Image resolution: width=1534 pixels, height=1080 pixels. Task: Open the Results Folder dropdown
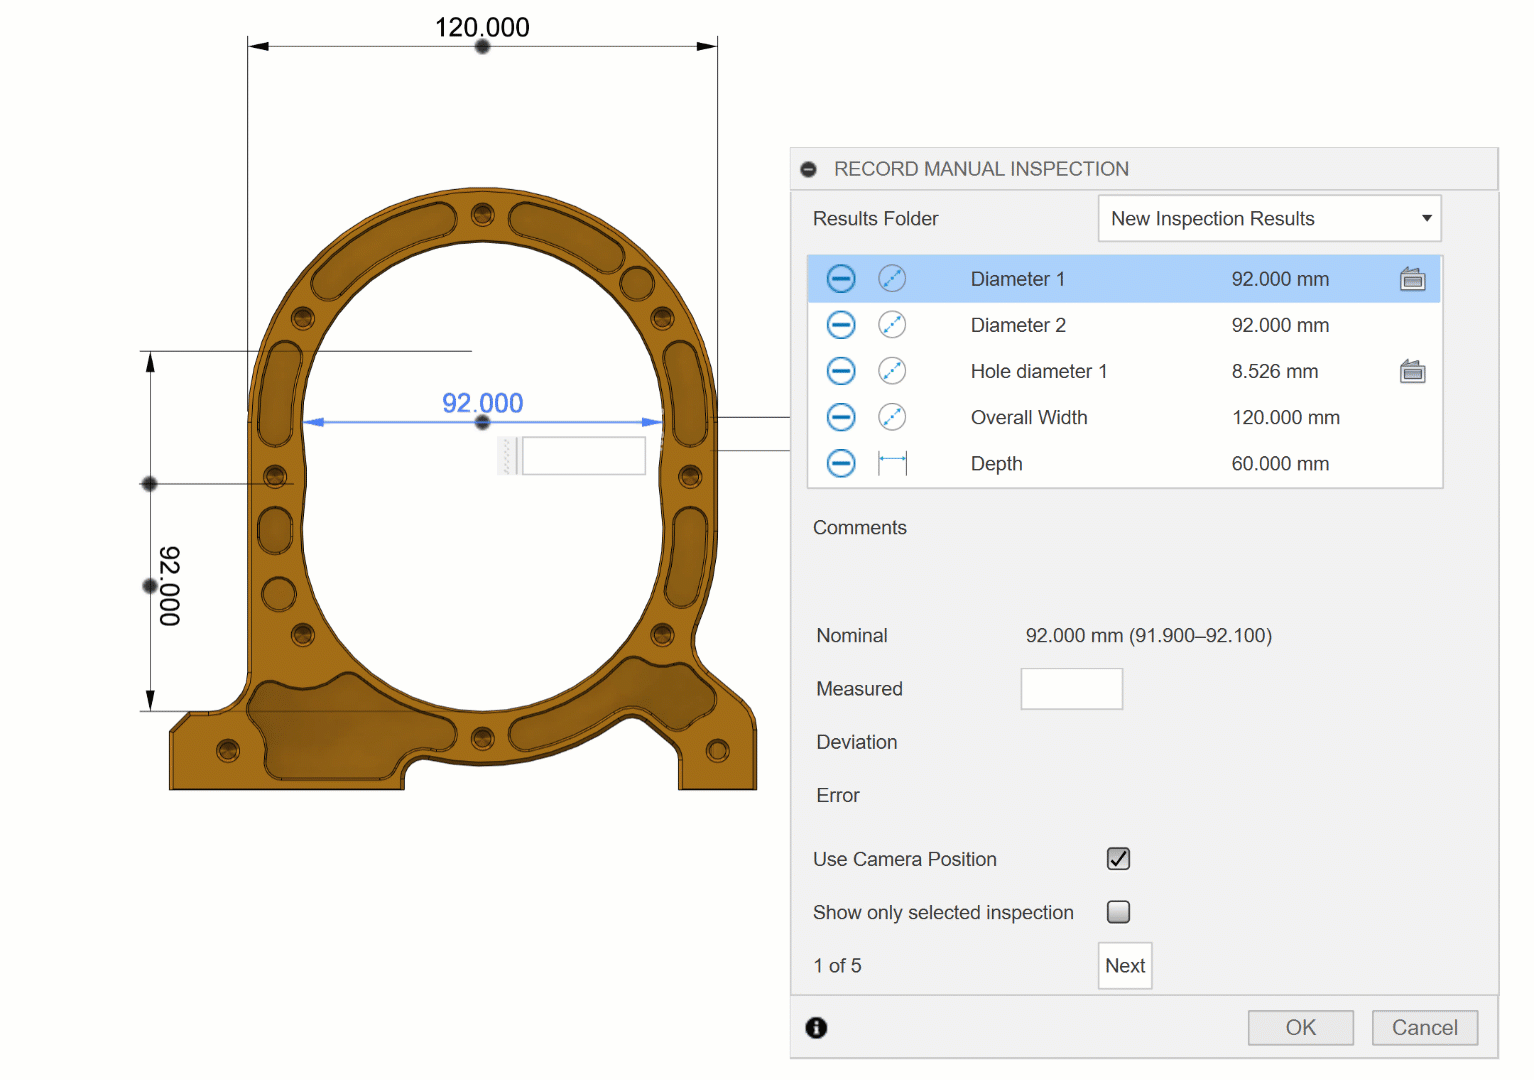[x=1268, y=219]
